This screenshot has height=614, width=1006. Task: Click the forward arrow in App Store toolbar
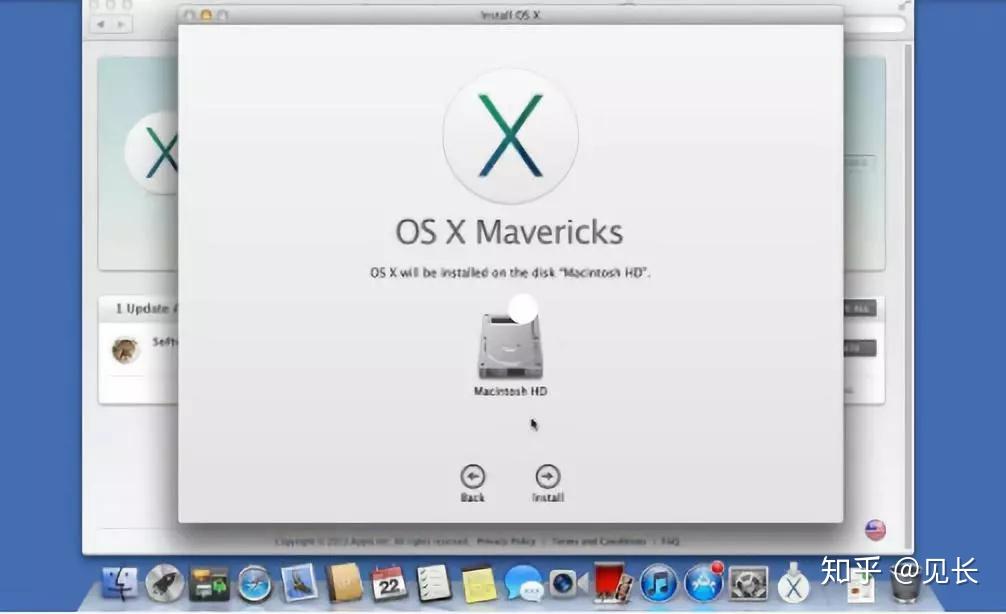click(121, 24)
